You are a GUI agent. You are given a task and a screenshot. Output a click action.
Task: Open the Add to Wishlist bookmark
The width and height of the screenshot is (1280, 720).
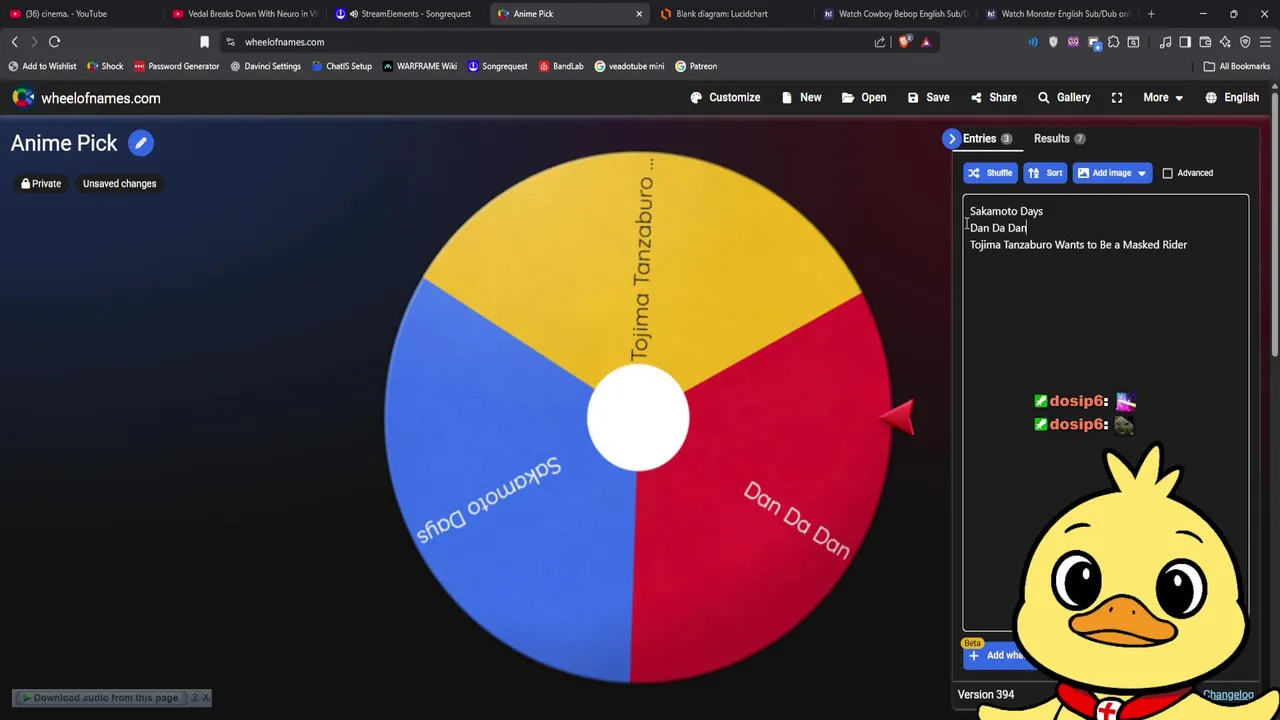[42, 66]
